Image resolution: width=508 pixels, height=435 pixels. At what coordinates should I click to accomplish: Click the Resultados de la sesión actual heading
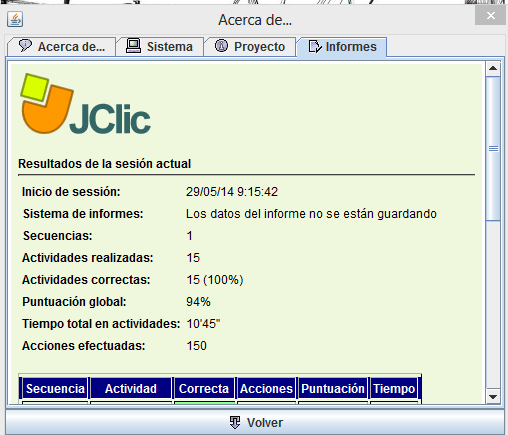(x=104, y=164)
